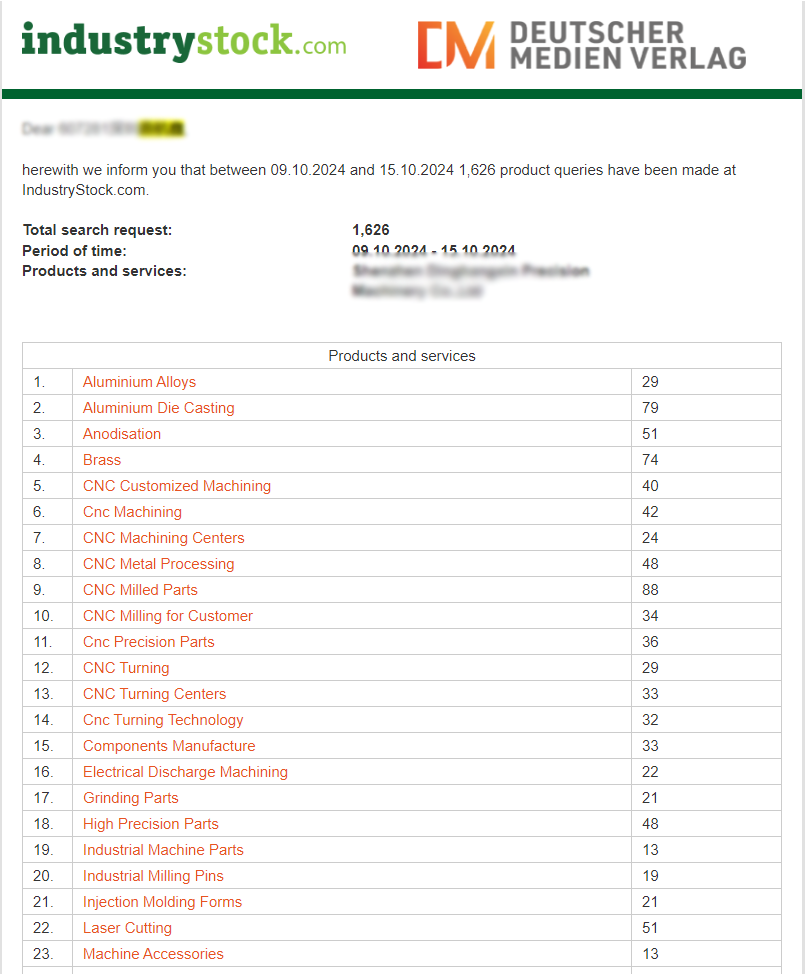Select CNC Milling for Customer
Viewport: 805px width, 974px height.
click(168, 616)
